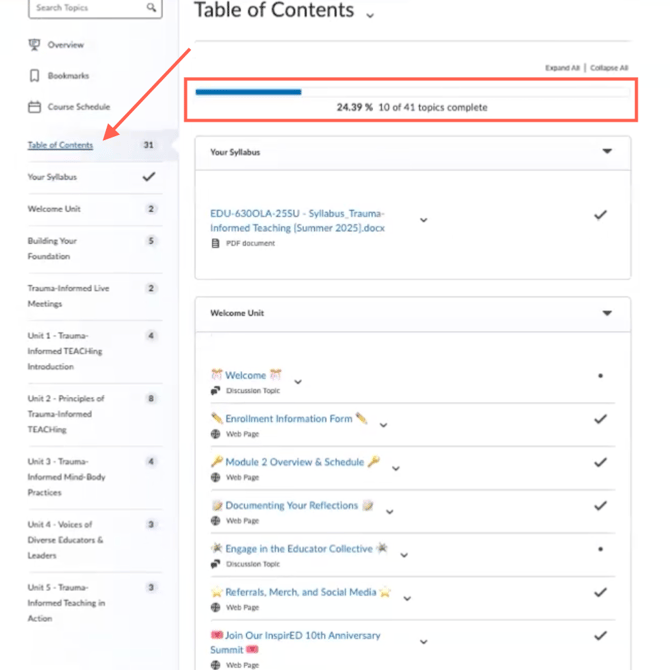This screenshot has width=670, height=670.
Task: Toggle completion checkmark for syllabus document
Action: pos(600,215)
